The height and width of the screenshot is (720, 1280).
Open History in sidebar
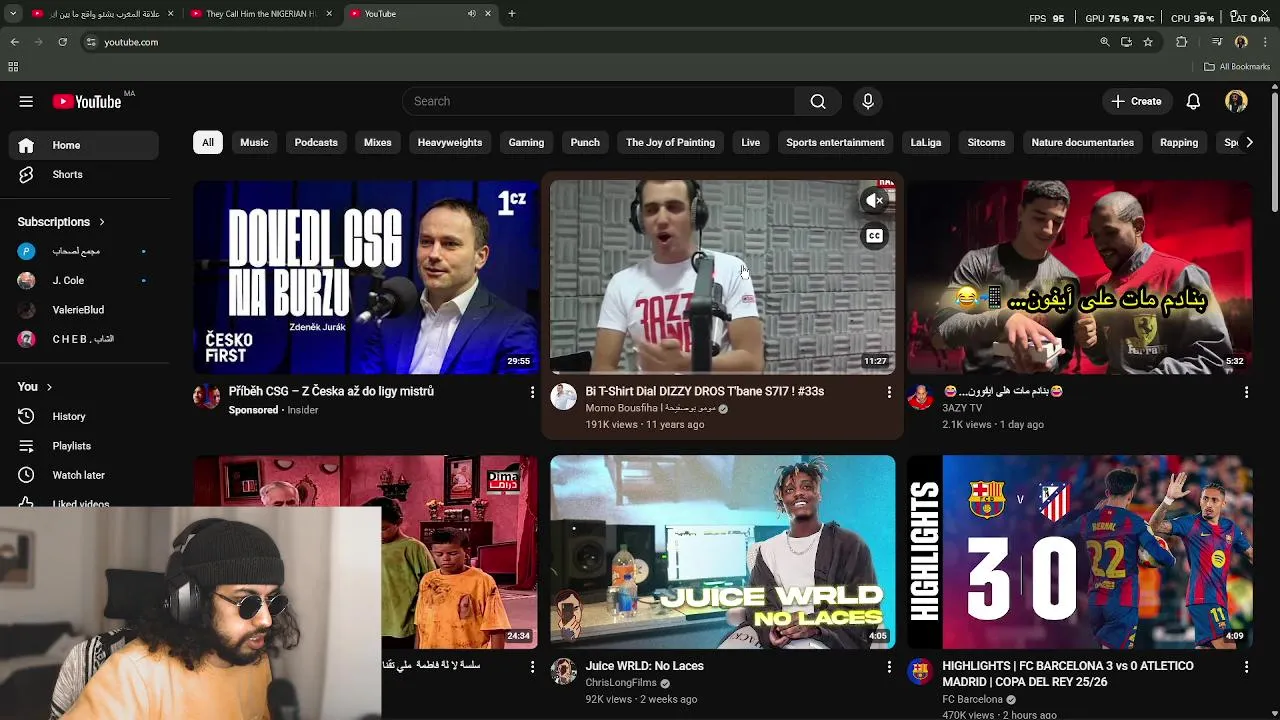(x=83, y=416)
